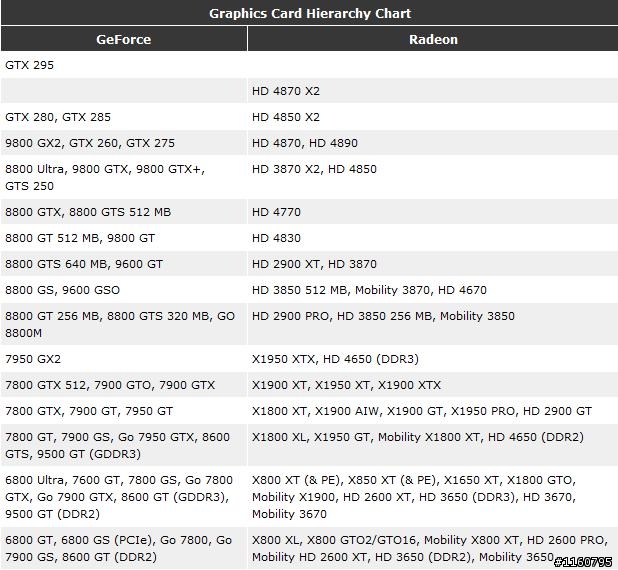Select the 6800 Ultra, 7600 GT cell
618x570 pixels.
[x=124, y=497]
